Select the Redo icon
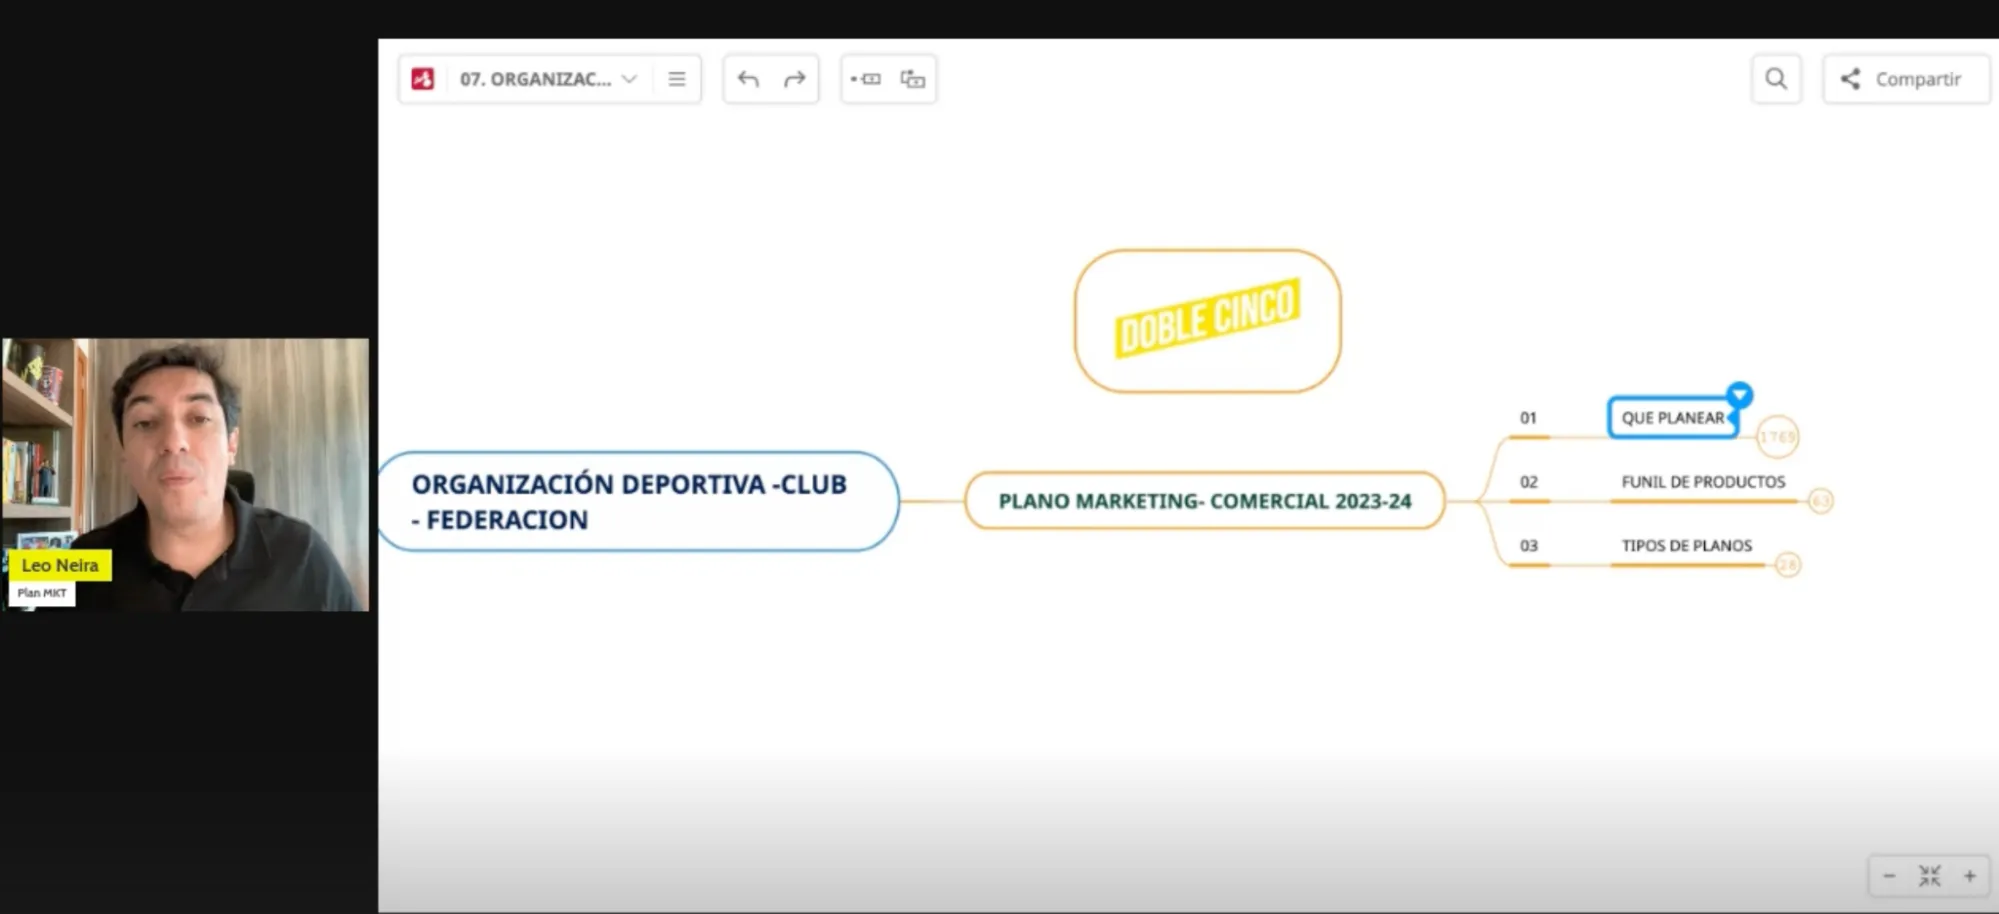Screen dimensions: 1999x914 pyautogui.click(x=794, y=78)
